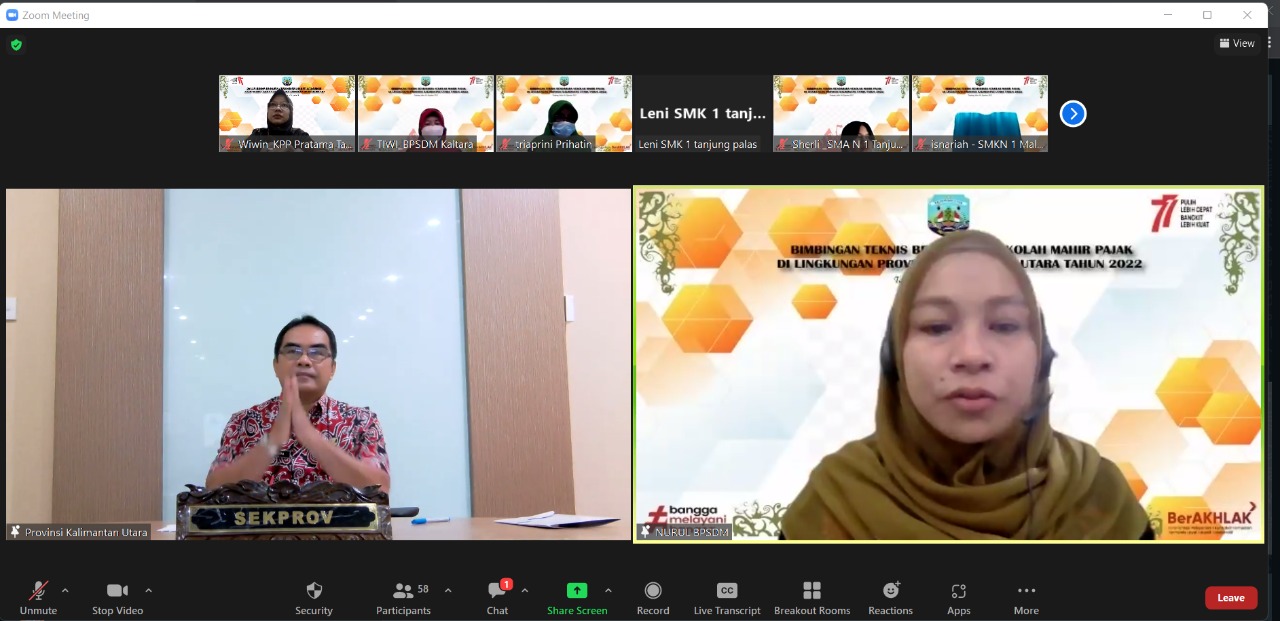Expand audio options arrow next to Unmute
1280x621 pixels.
(x=65, y=590)
